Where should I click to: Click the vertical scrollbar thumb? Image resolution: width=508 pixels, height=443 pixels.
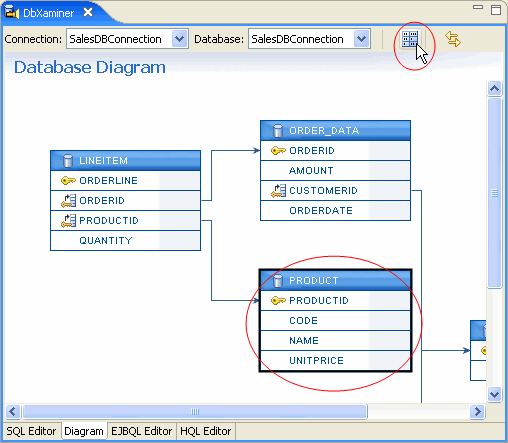click(x=494, y=193)
